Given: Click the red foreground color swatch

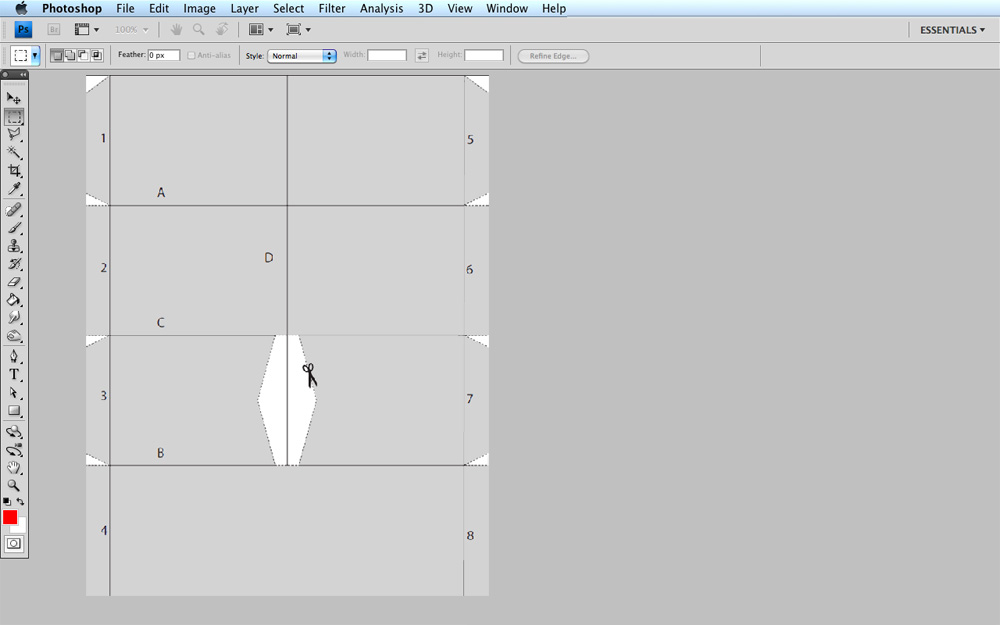Looking at the screenshot, I should [x=10, y=517].
